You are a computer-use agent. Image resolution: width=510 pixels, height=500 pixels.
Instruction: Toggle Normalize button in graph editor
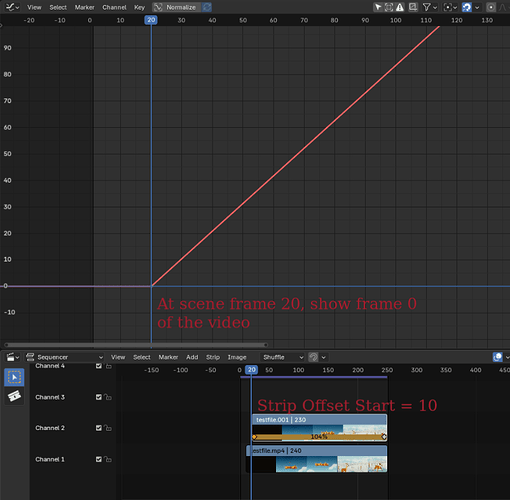[177, 7]
